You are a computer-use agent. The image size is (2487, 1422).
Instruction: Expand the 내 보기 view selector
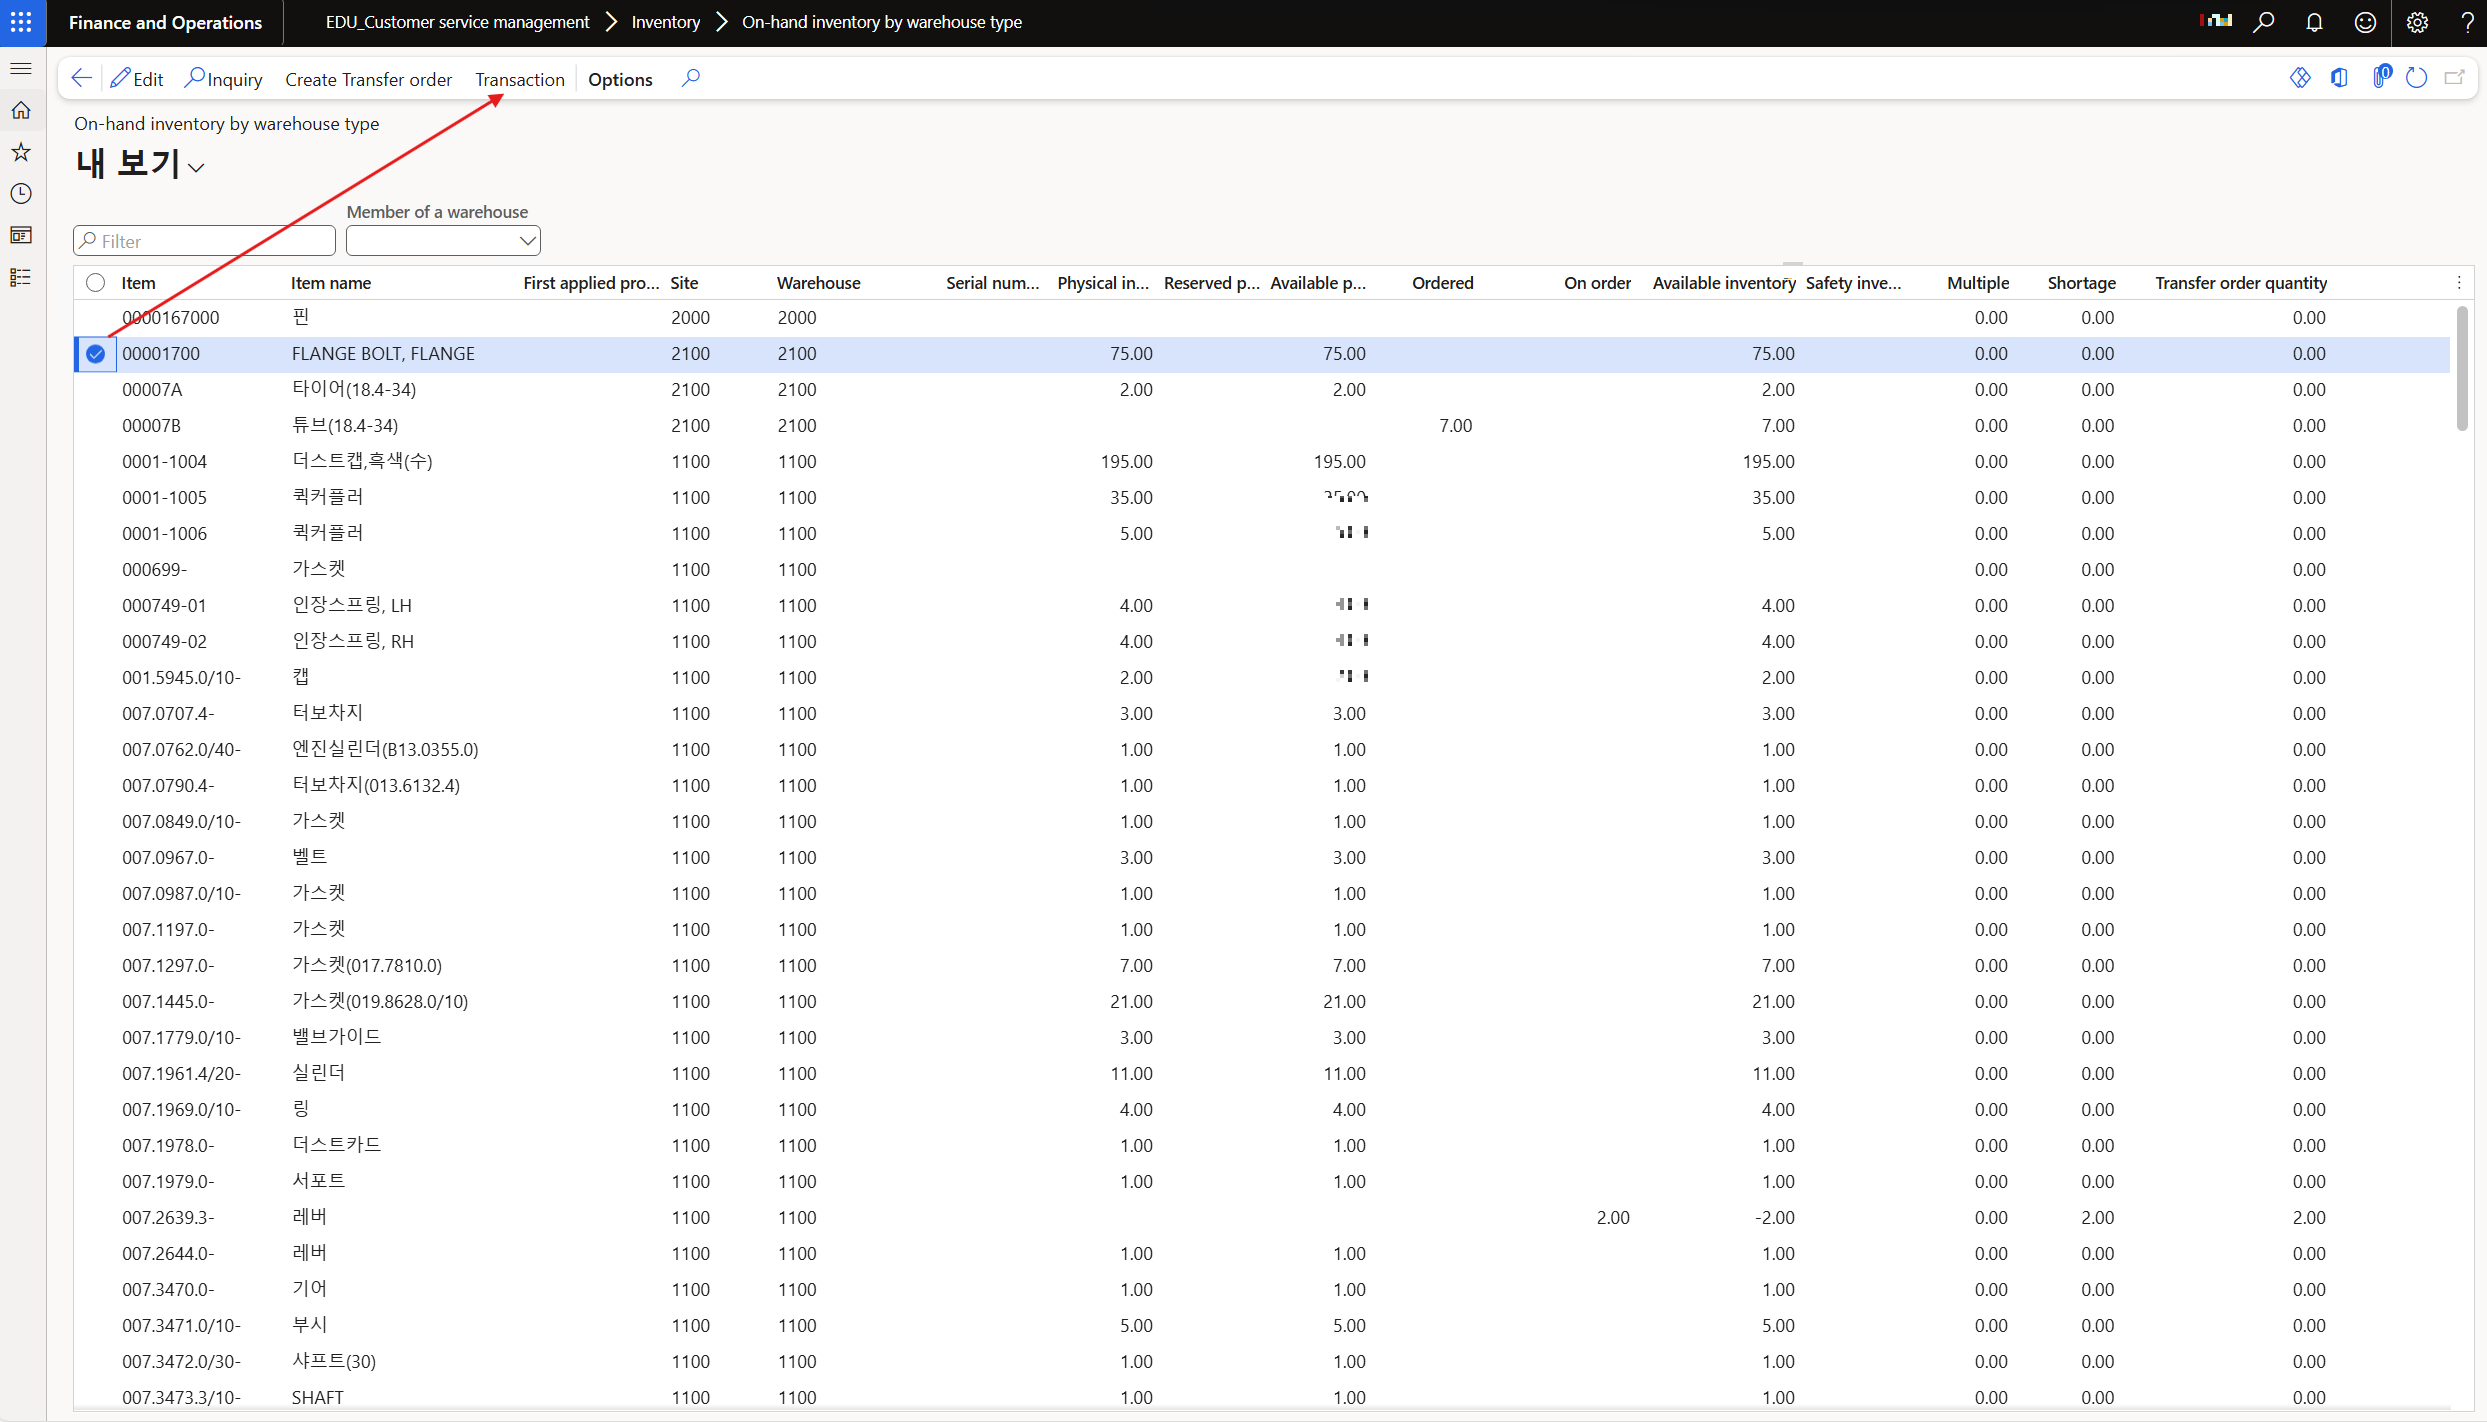(196, 167)
